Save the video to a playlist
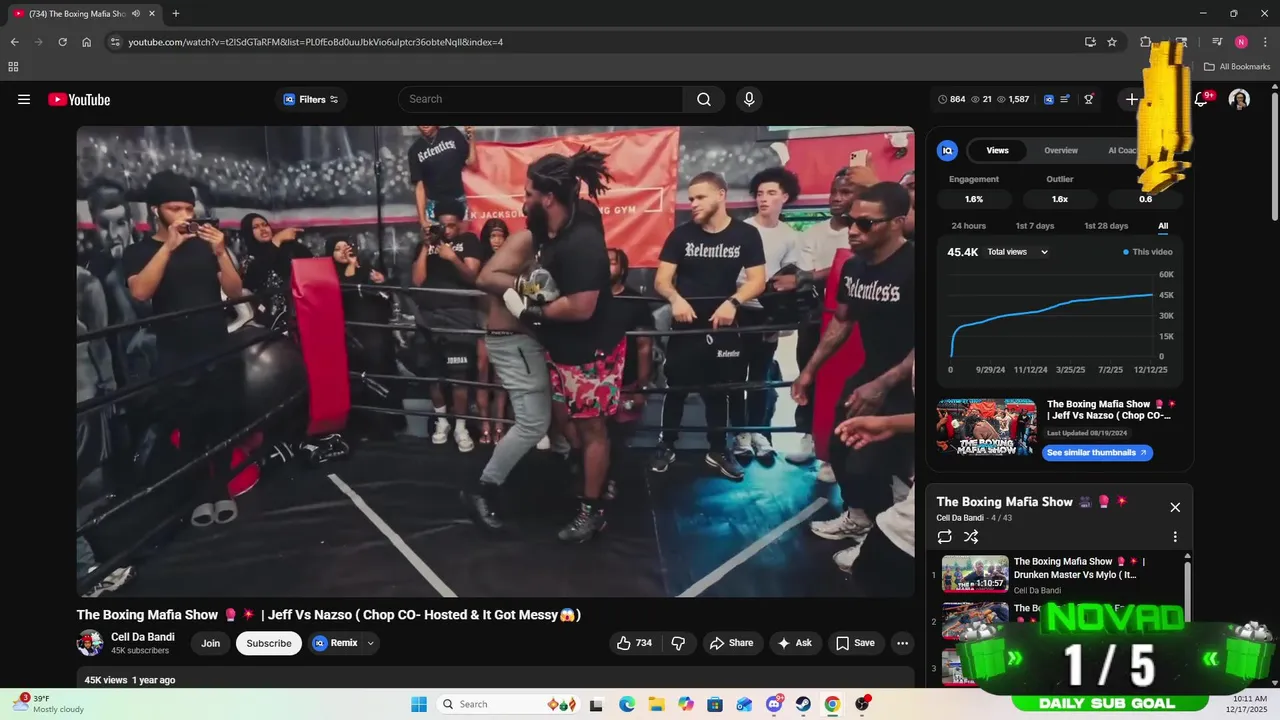Screen dimensions: 1280x720 [855, 643]
